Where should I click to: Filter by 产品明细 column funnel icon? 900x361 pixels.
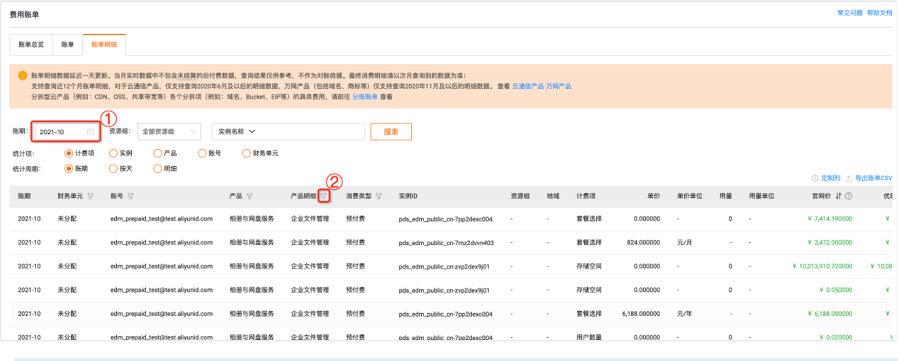click(324, 196)
